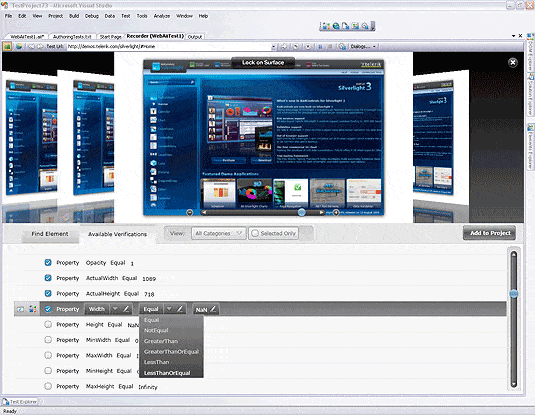The image size is (535, 415).
Task: Click the left arrow of the preview slider
Action: pos(204,213)
